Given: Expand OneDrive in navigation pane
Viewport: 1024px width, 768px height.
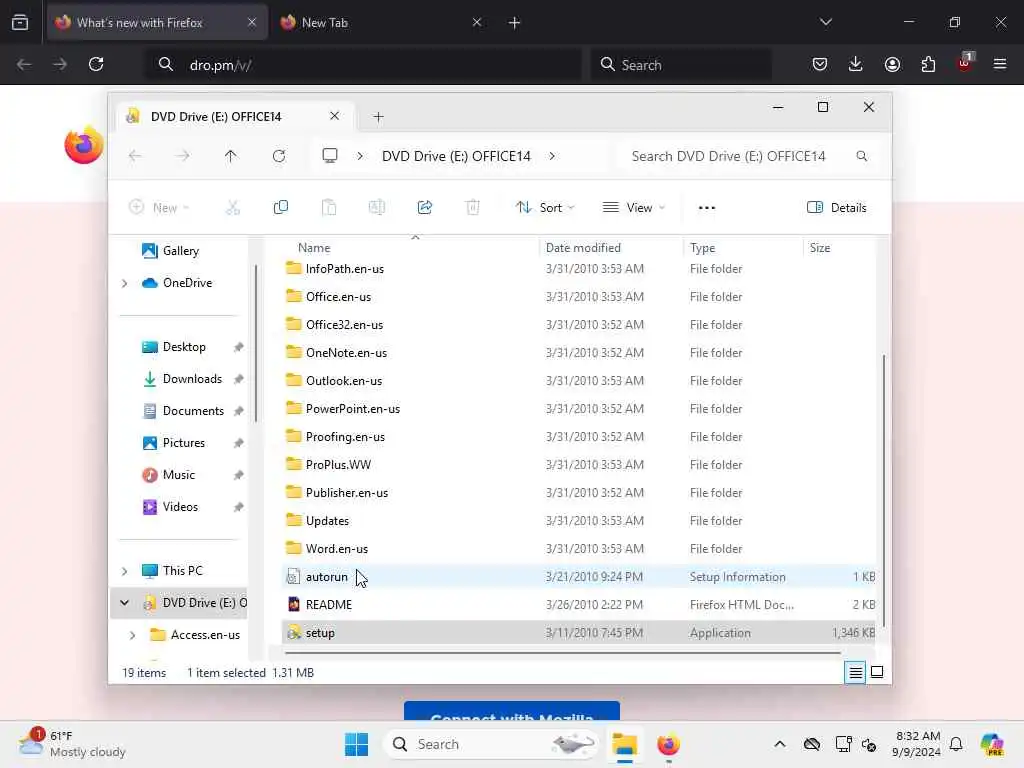Looking at the screenshot, I should (124, 283).
